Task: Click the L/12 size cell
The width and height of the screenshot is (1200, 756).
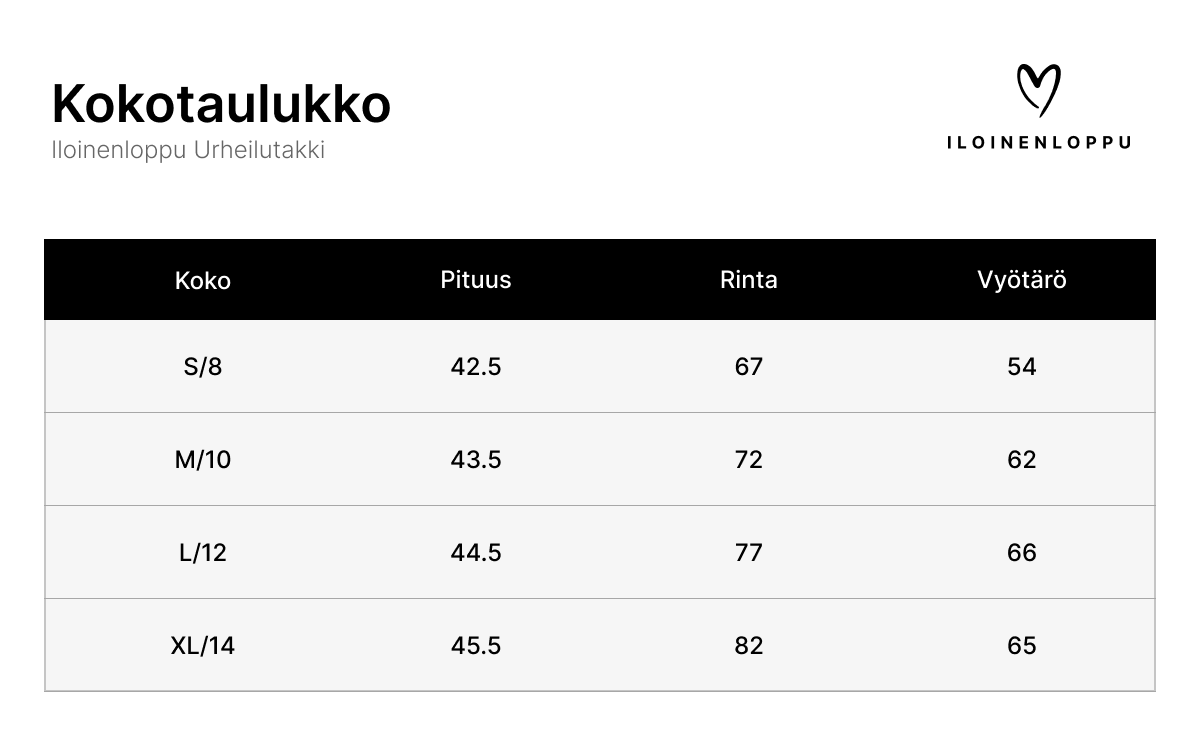Action: [203, 553]
